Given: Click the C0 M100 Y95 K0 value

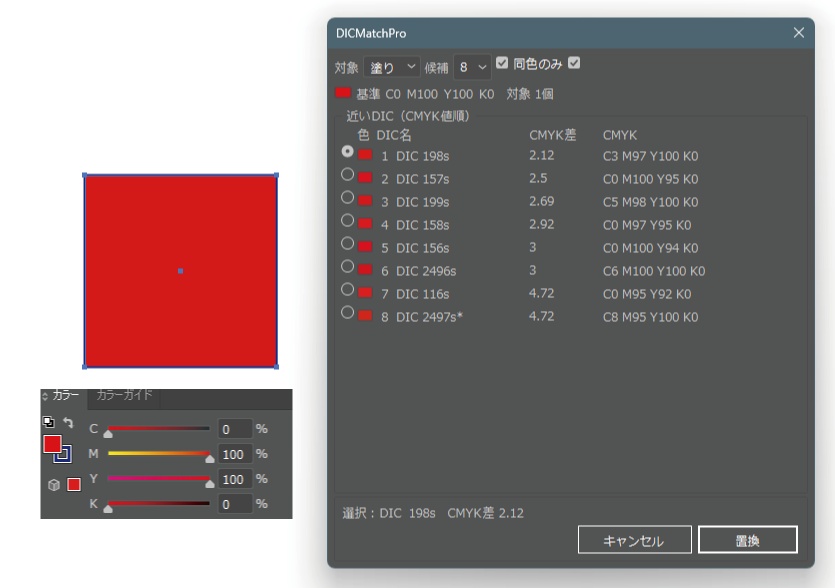Looking at the screenshot, I should 650,179.
